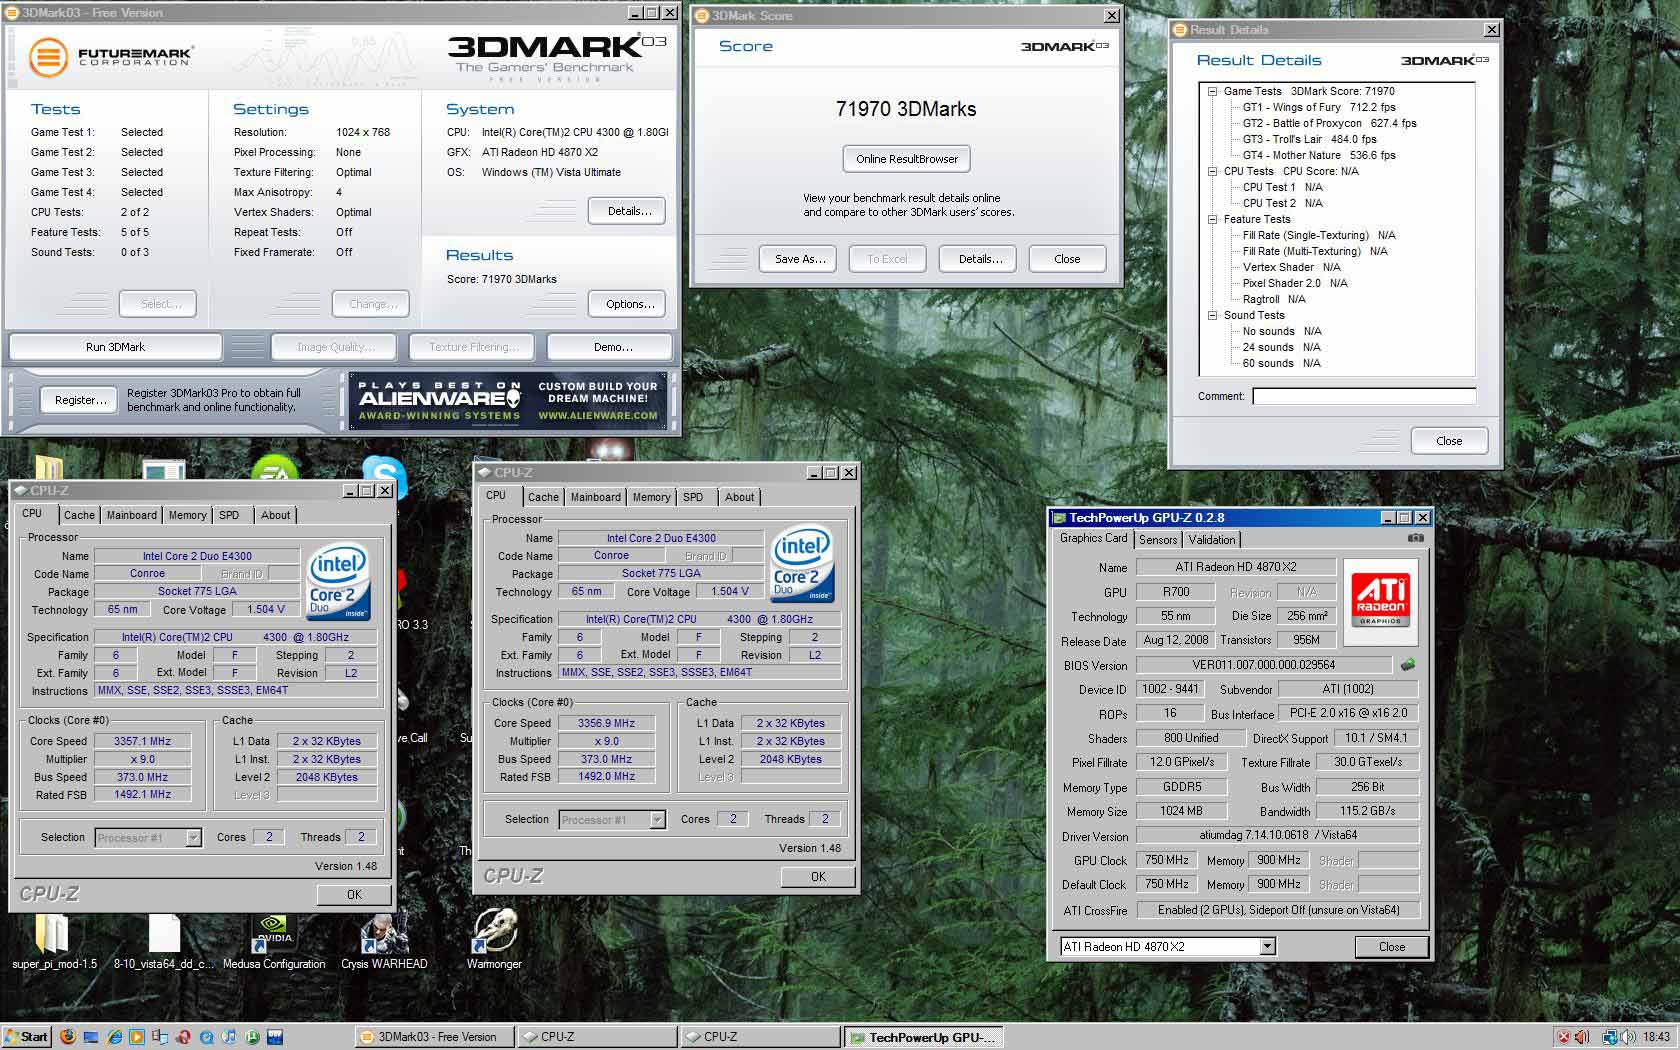Open Processor selection dropdown in middle CPU-Z
Image resolution: width=1680 pixels, height=1050 pixels.
click(657, 819)
